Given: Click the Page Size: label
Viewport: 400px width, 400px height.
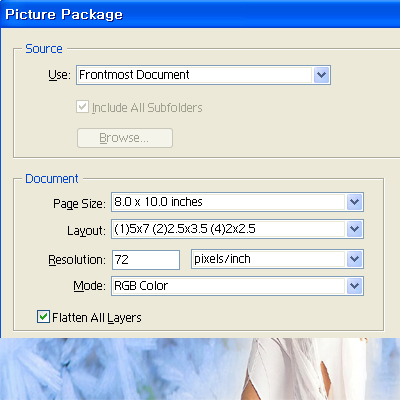Looking at the screenshot, I should point(79,204).
